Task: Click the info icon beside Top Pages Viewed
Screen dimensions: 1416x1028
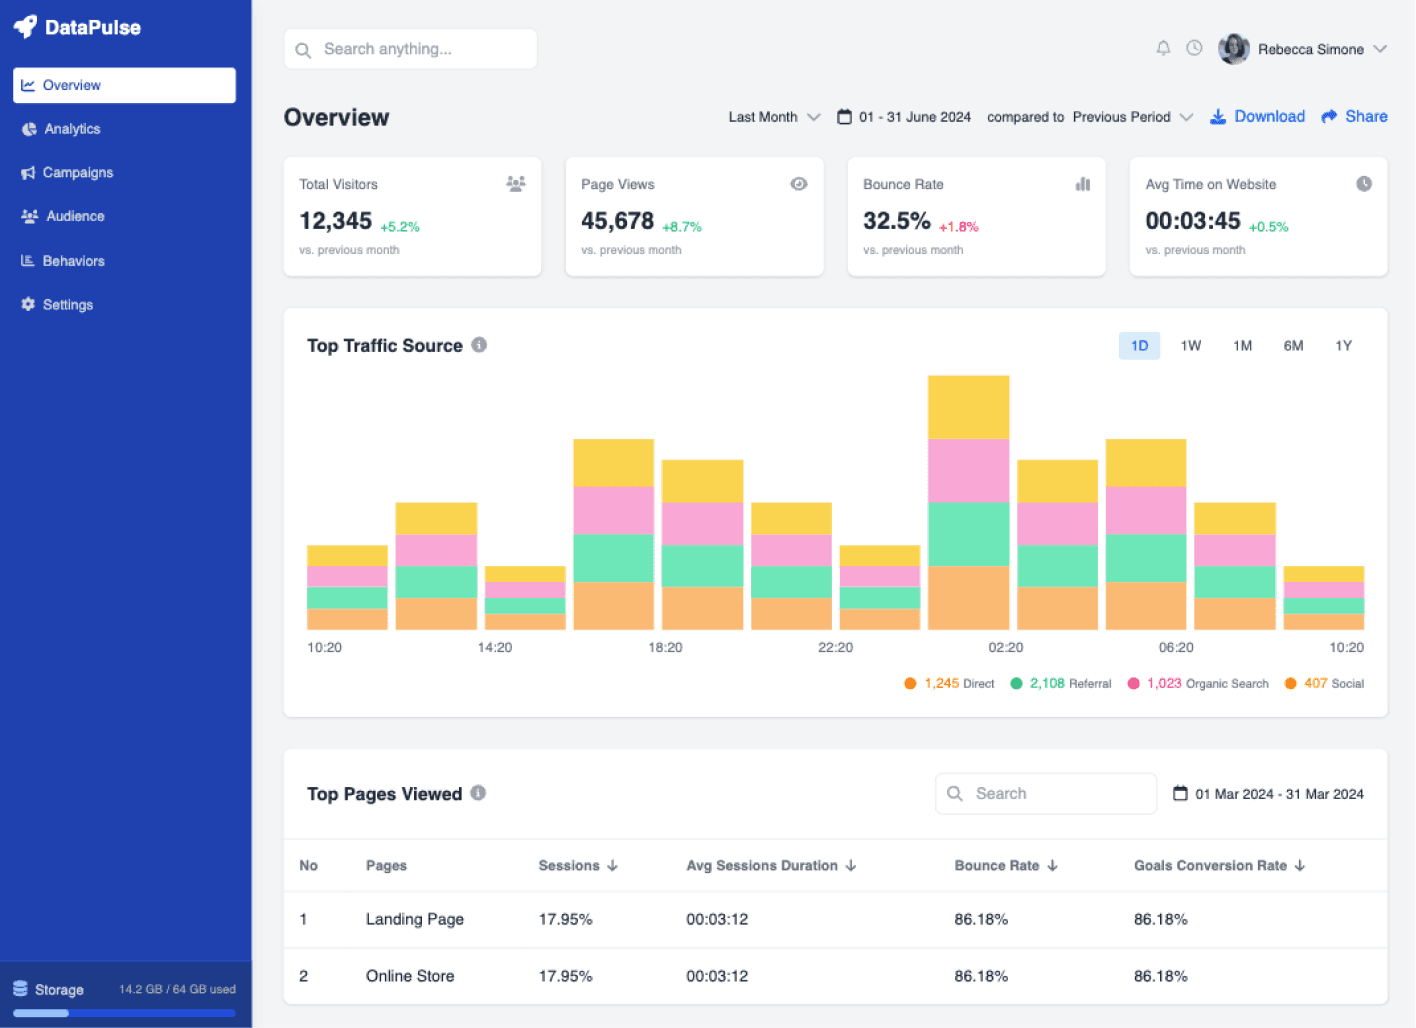Action: pyautogui.click(x=478, y=793)
